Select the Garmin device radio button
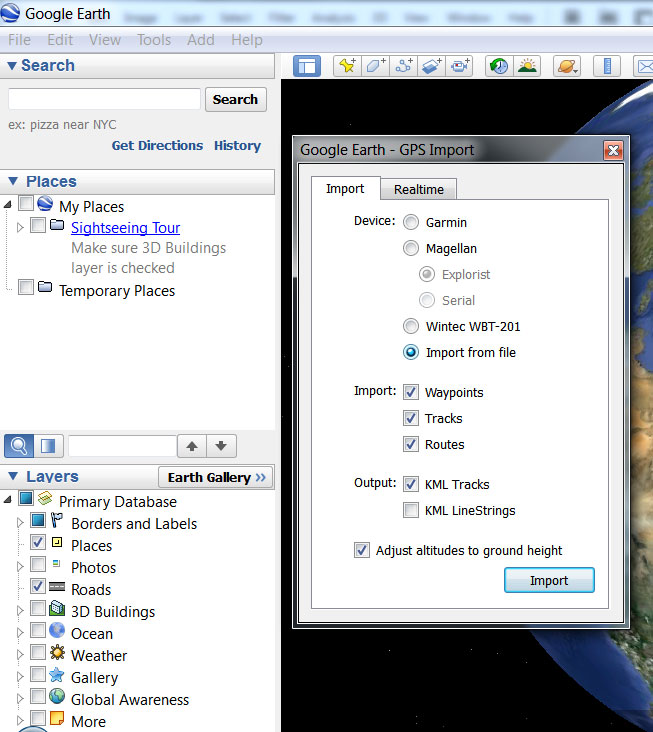The width and height of the screenshot is (653, 732). tap(411, 222)
